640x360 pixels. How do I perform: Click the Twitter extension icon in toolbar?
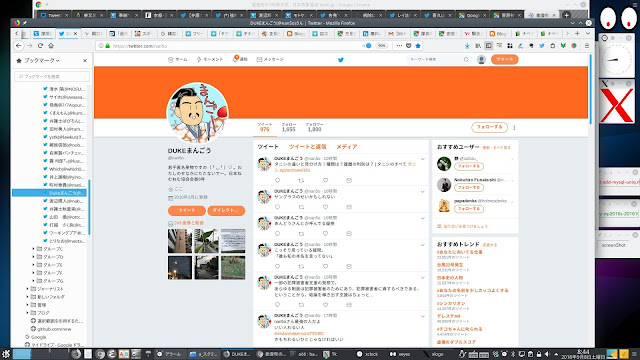coord(542,46)
